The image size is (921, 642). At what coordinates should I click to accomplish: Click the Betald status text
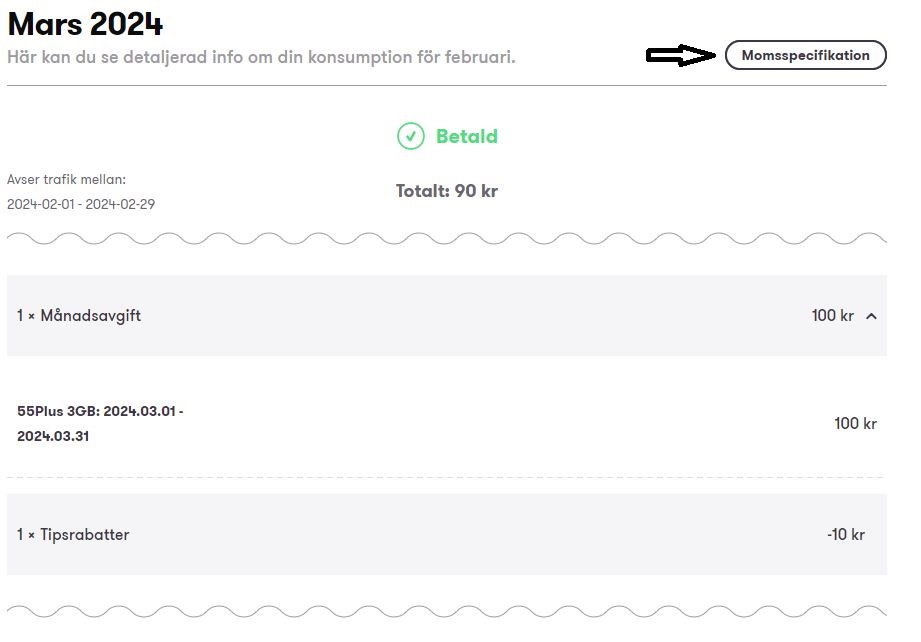pyautogui.click(x=466, y=136)
